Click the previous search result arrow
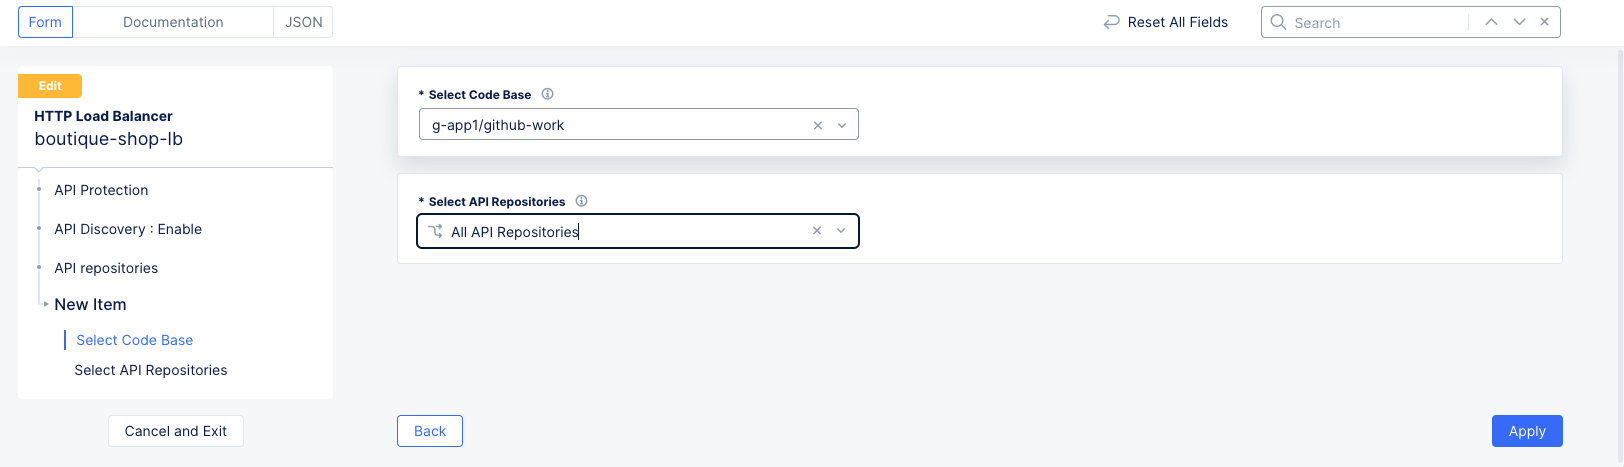This screenshot has height=467, width=1624. pyautogui.click(x=1491, y=22)
